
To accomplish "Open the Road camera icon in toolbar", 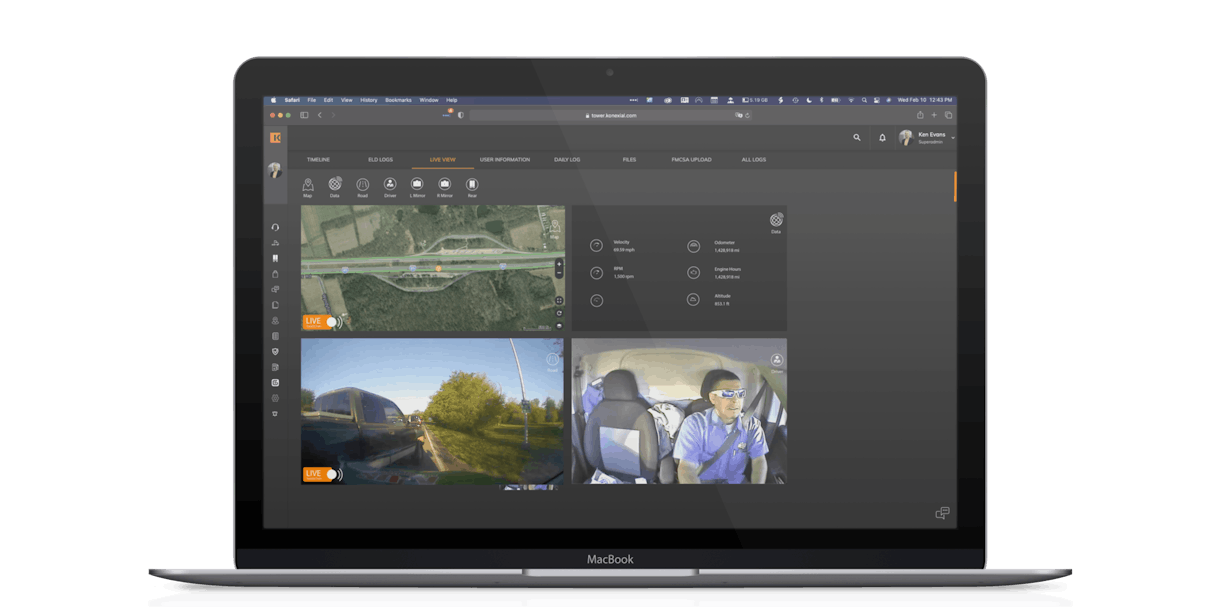I will click(x=363, y=185).
